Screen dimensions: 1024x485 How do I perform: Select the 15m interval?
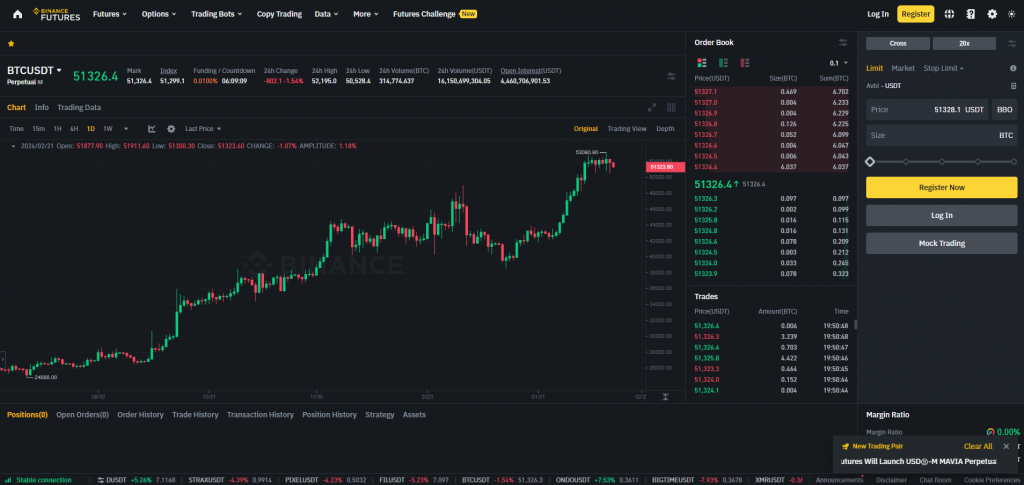(x=39, y=129)
